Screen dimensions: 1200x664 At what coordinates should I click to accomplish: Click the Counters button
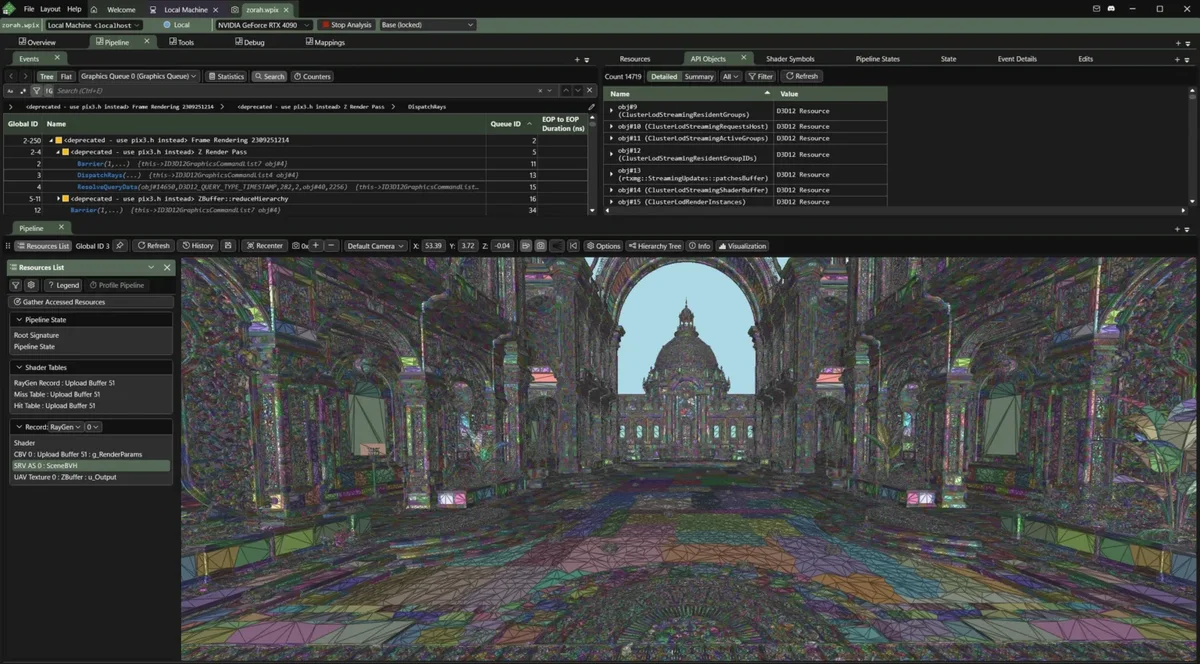(312, 76)
